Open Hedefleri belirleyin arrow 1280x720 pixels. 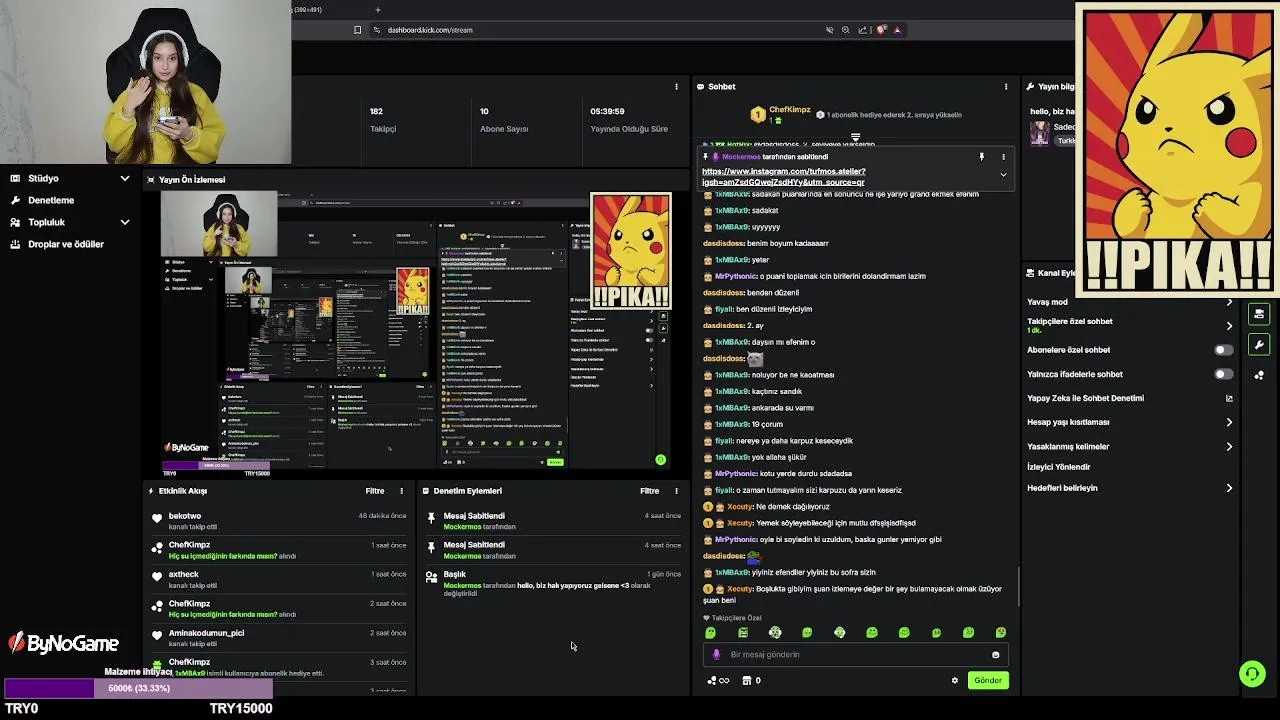[1229, 488]
